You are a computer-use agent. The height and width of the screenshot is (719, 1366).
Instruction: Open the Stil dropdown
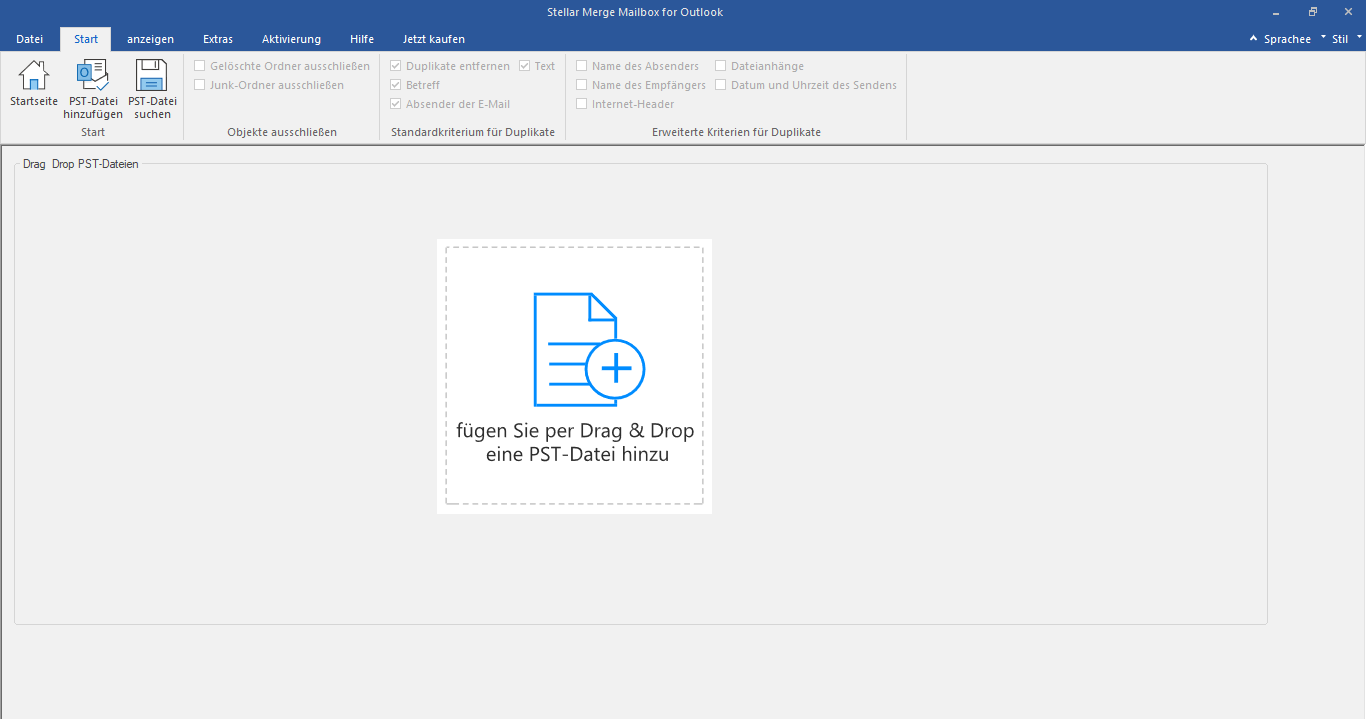click(x=1347, y=39)
